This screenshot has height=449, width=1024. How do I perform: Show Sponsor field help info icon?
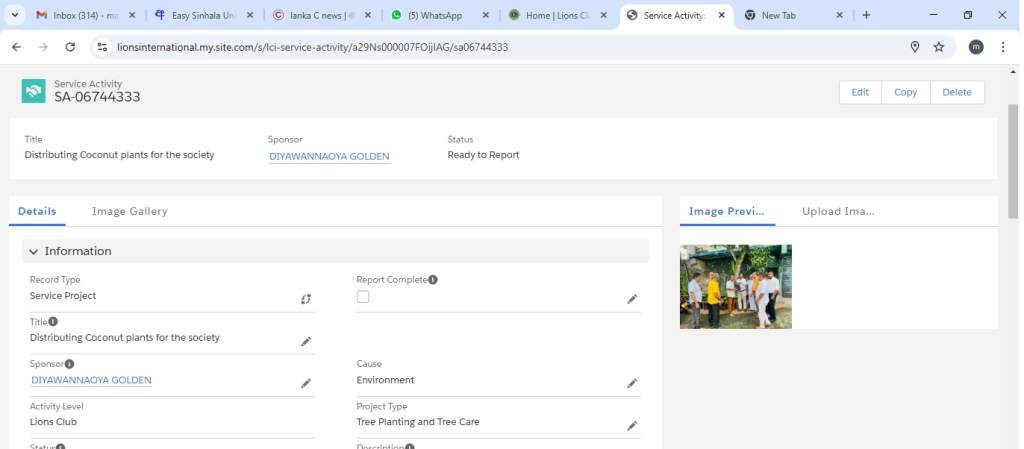69,364
